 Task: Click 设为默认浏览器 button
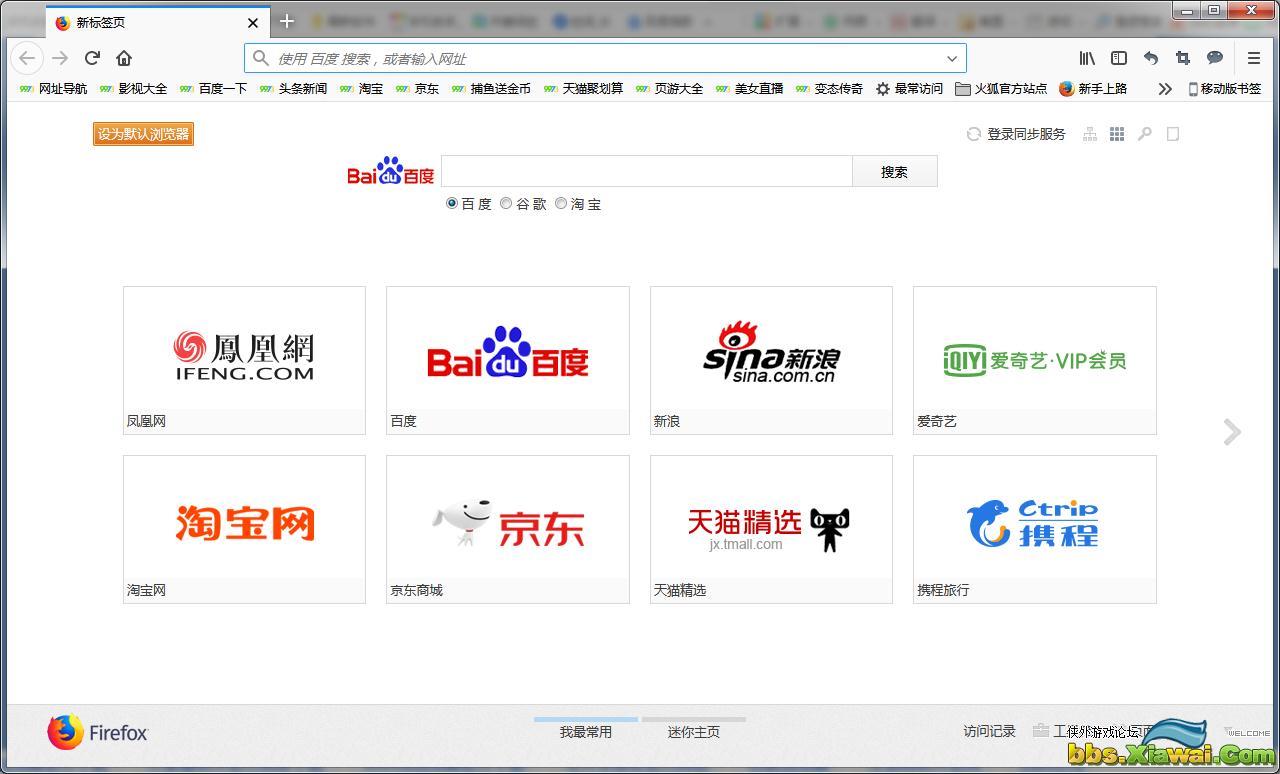pos(143,134)
